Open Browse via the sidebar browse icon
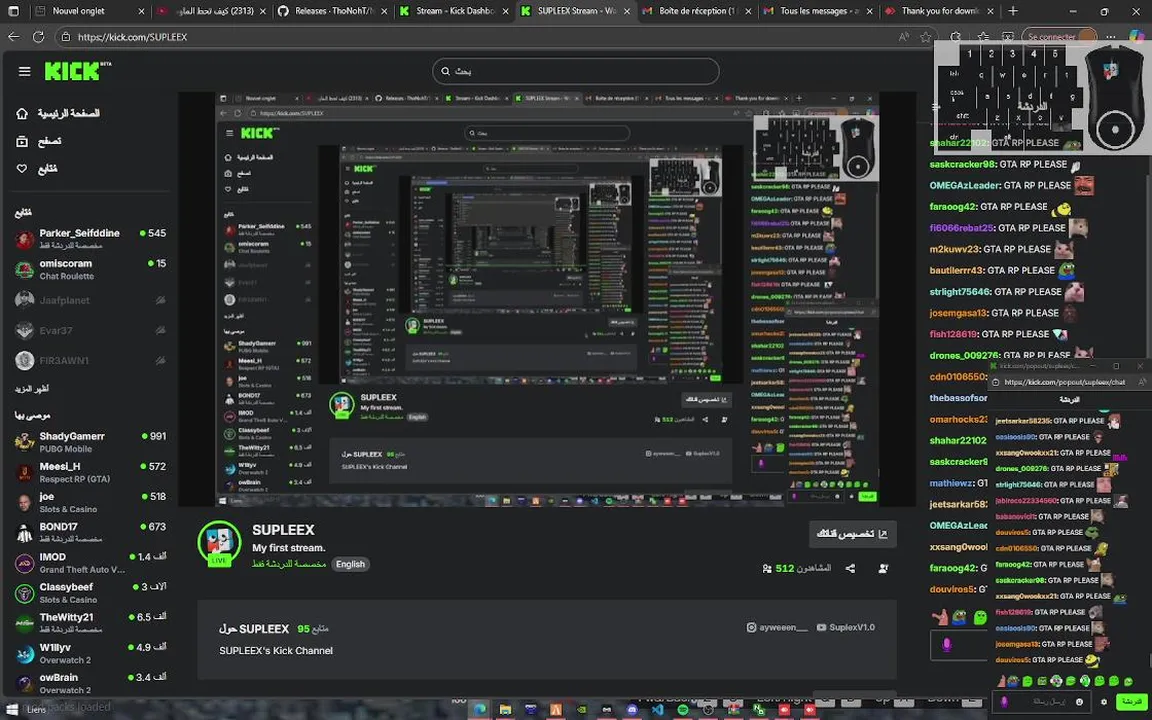Screen dimensions: 1152x720 click(x=22, y=141)
